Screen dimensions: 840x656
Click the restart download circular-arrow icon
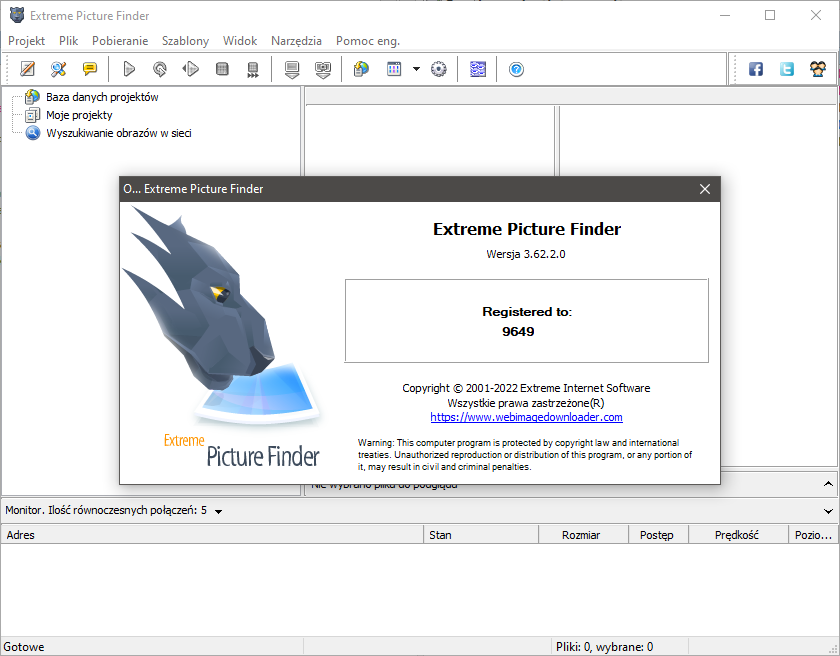[x=160, y=69]
